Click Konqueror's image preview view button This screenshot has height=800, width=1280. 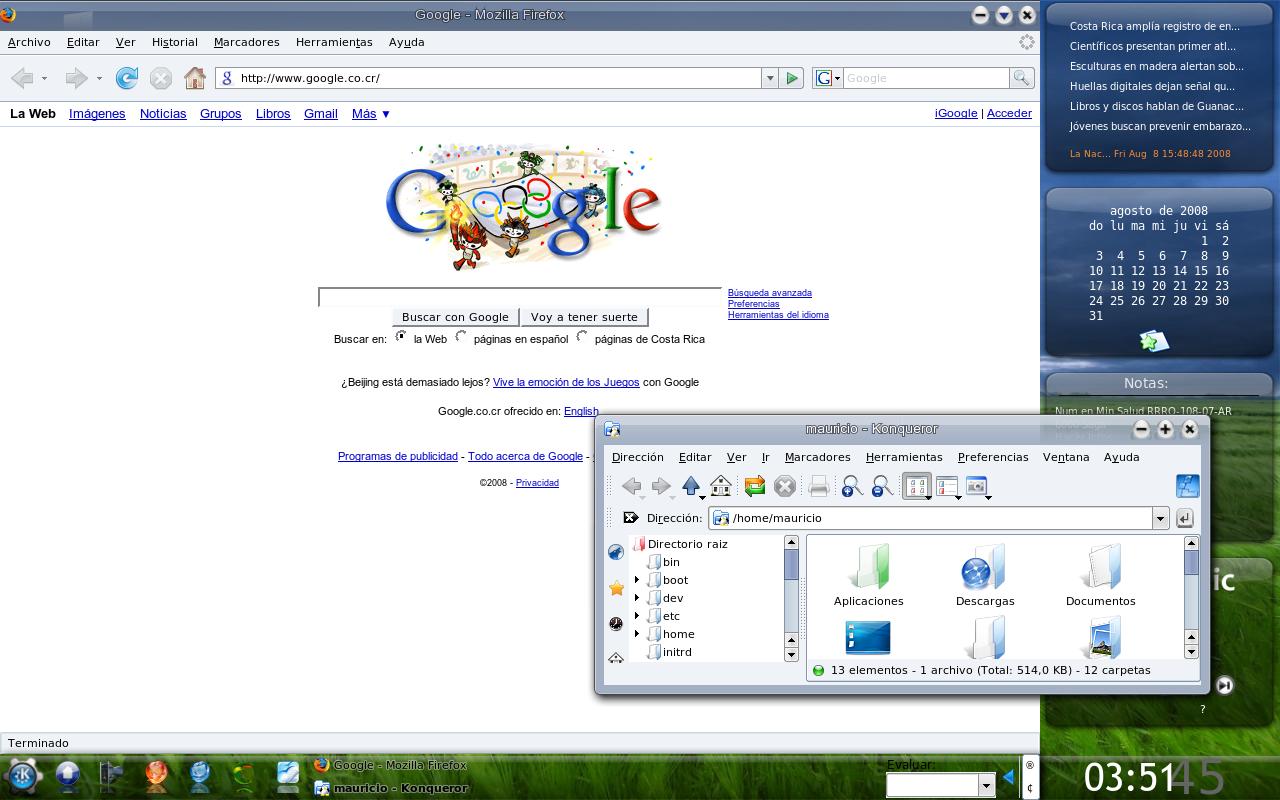click(x=976, y=486)
